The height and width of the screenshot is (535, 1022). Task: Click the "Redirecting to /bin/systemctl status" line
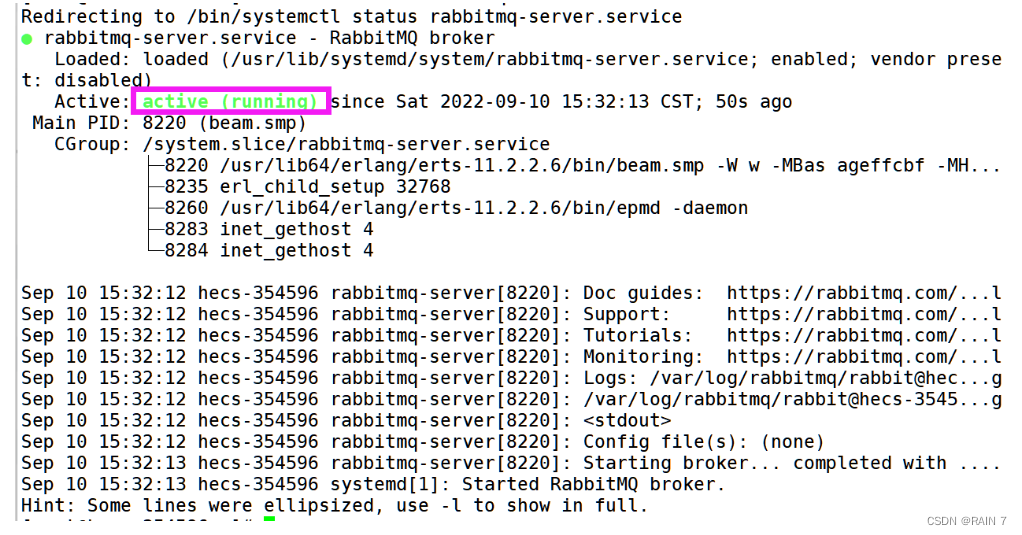351,16
